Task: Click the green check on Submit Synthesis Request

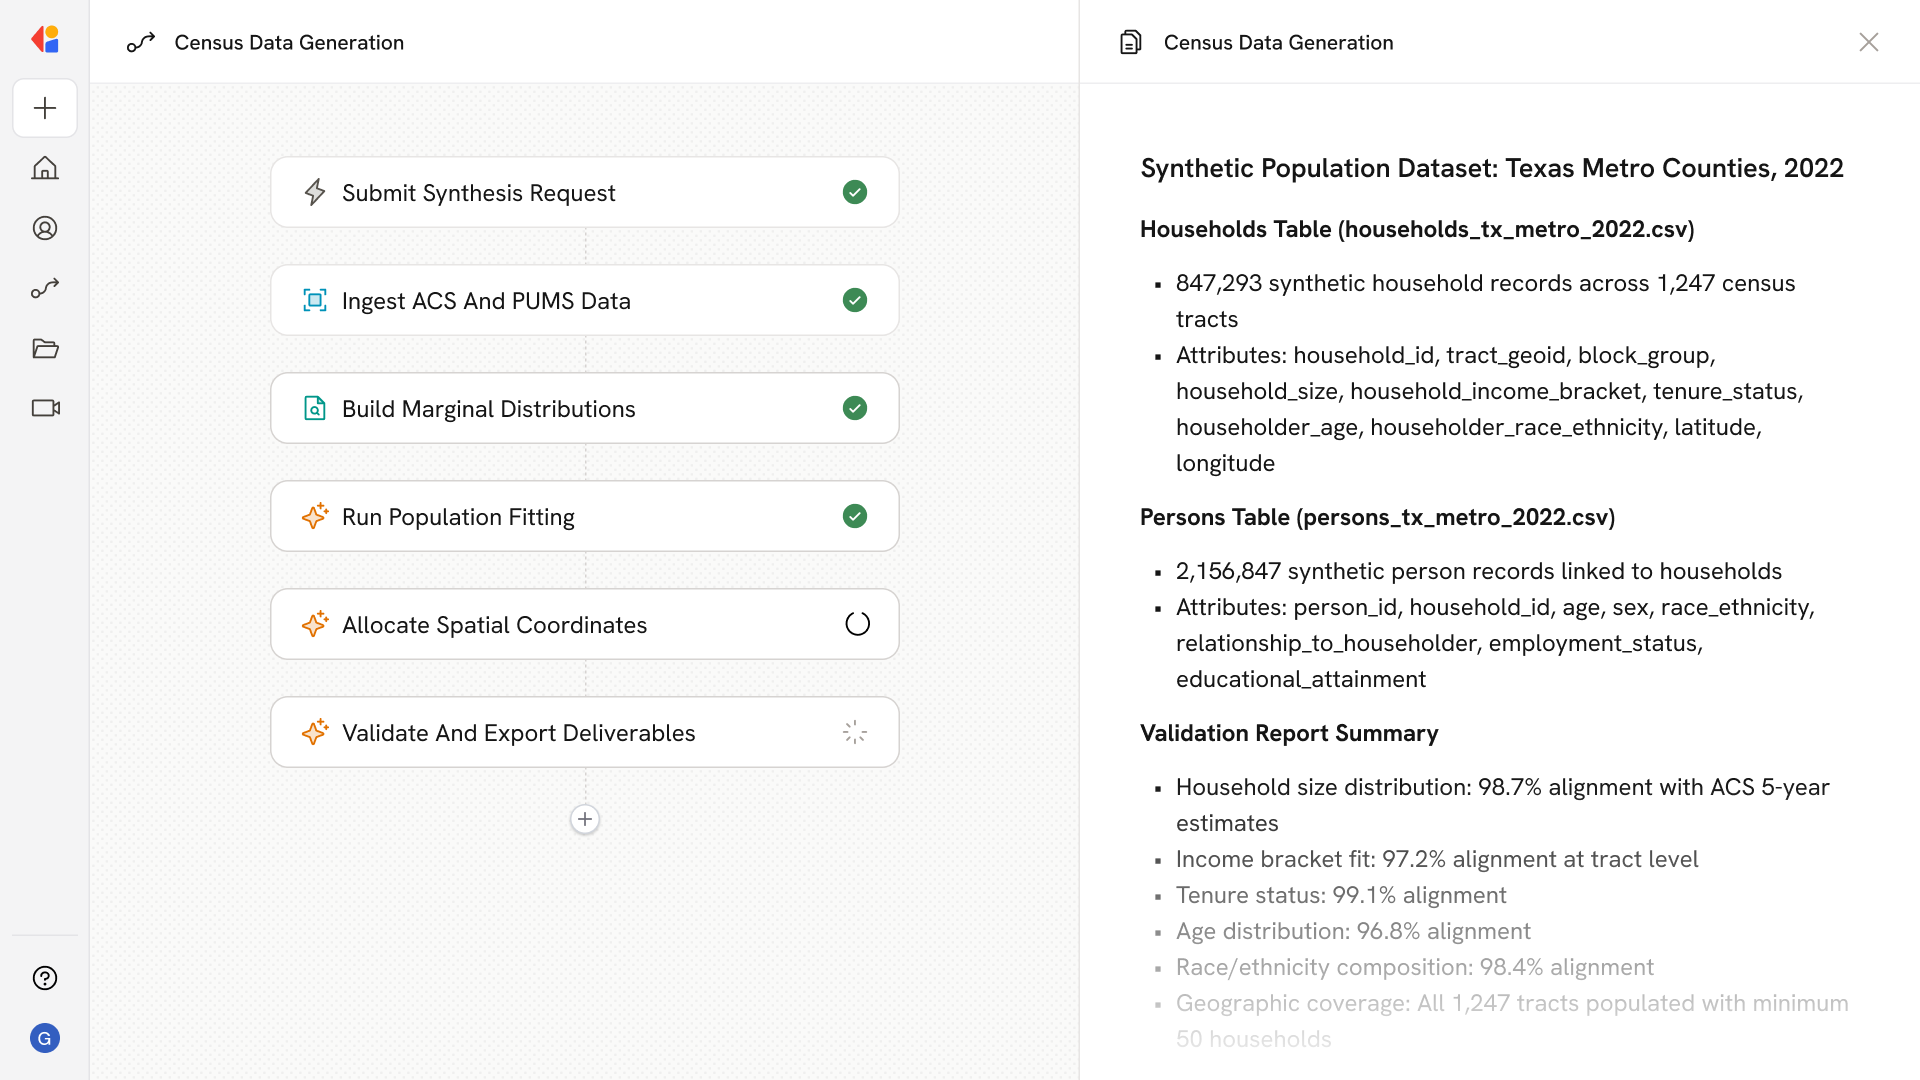Action: [x=855, y=192]
